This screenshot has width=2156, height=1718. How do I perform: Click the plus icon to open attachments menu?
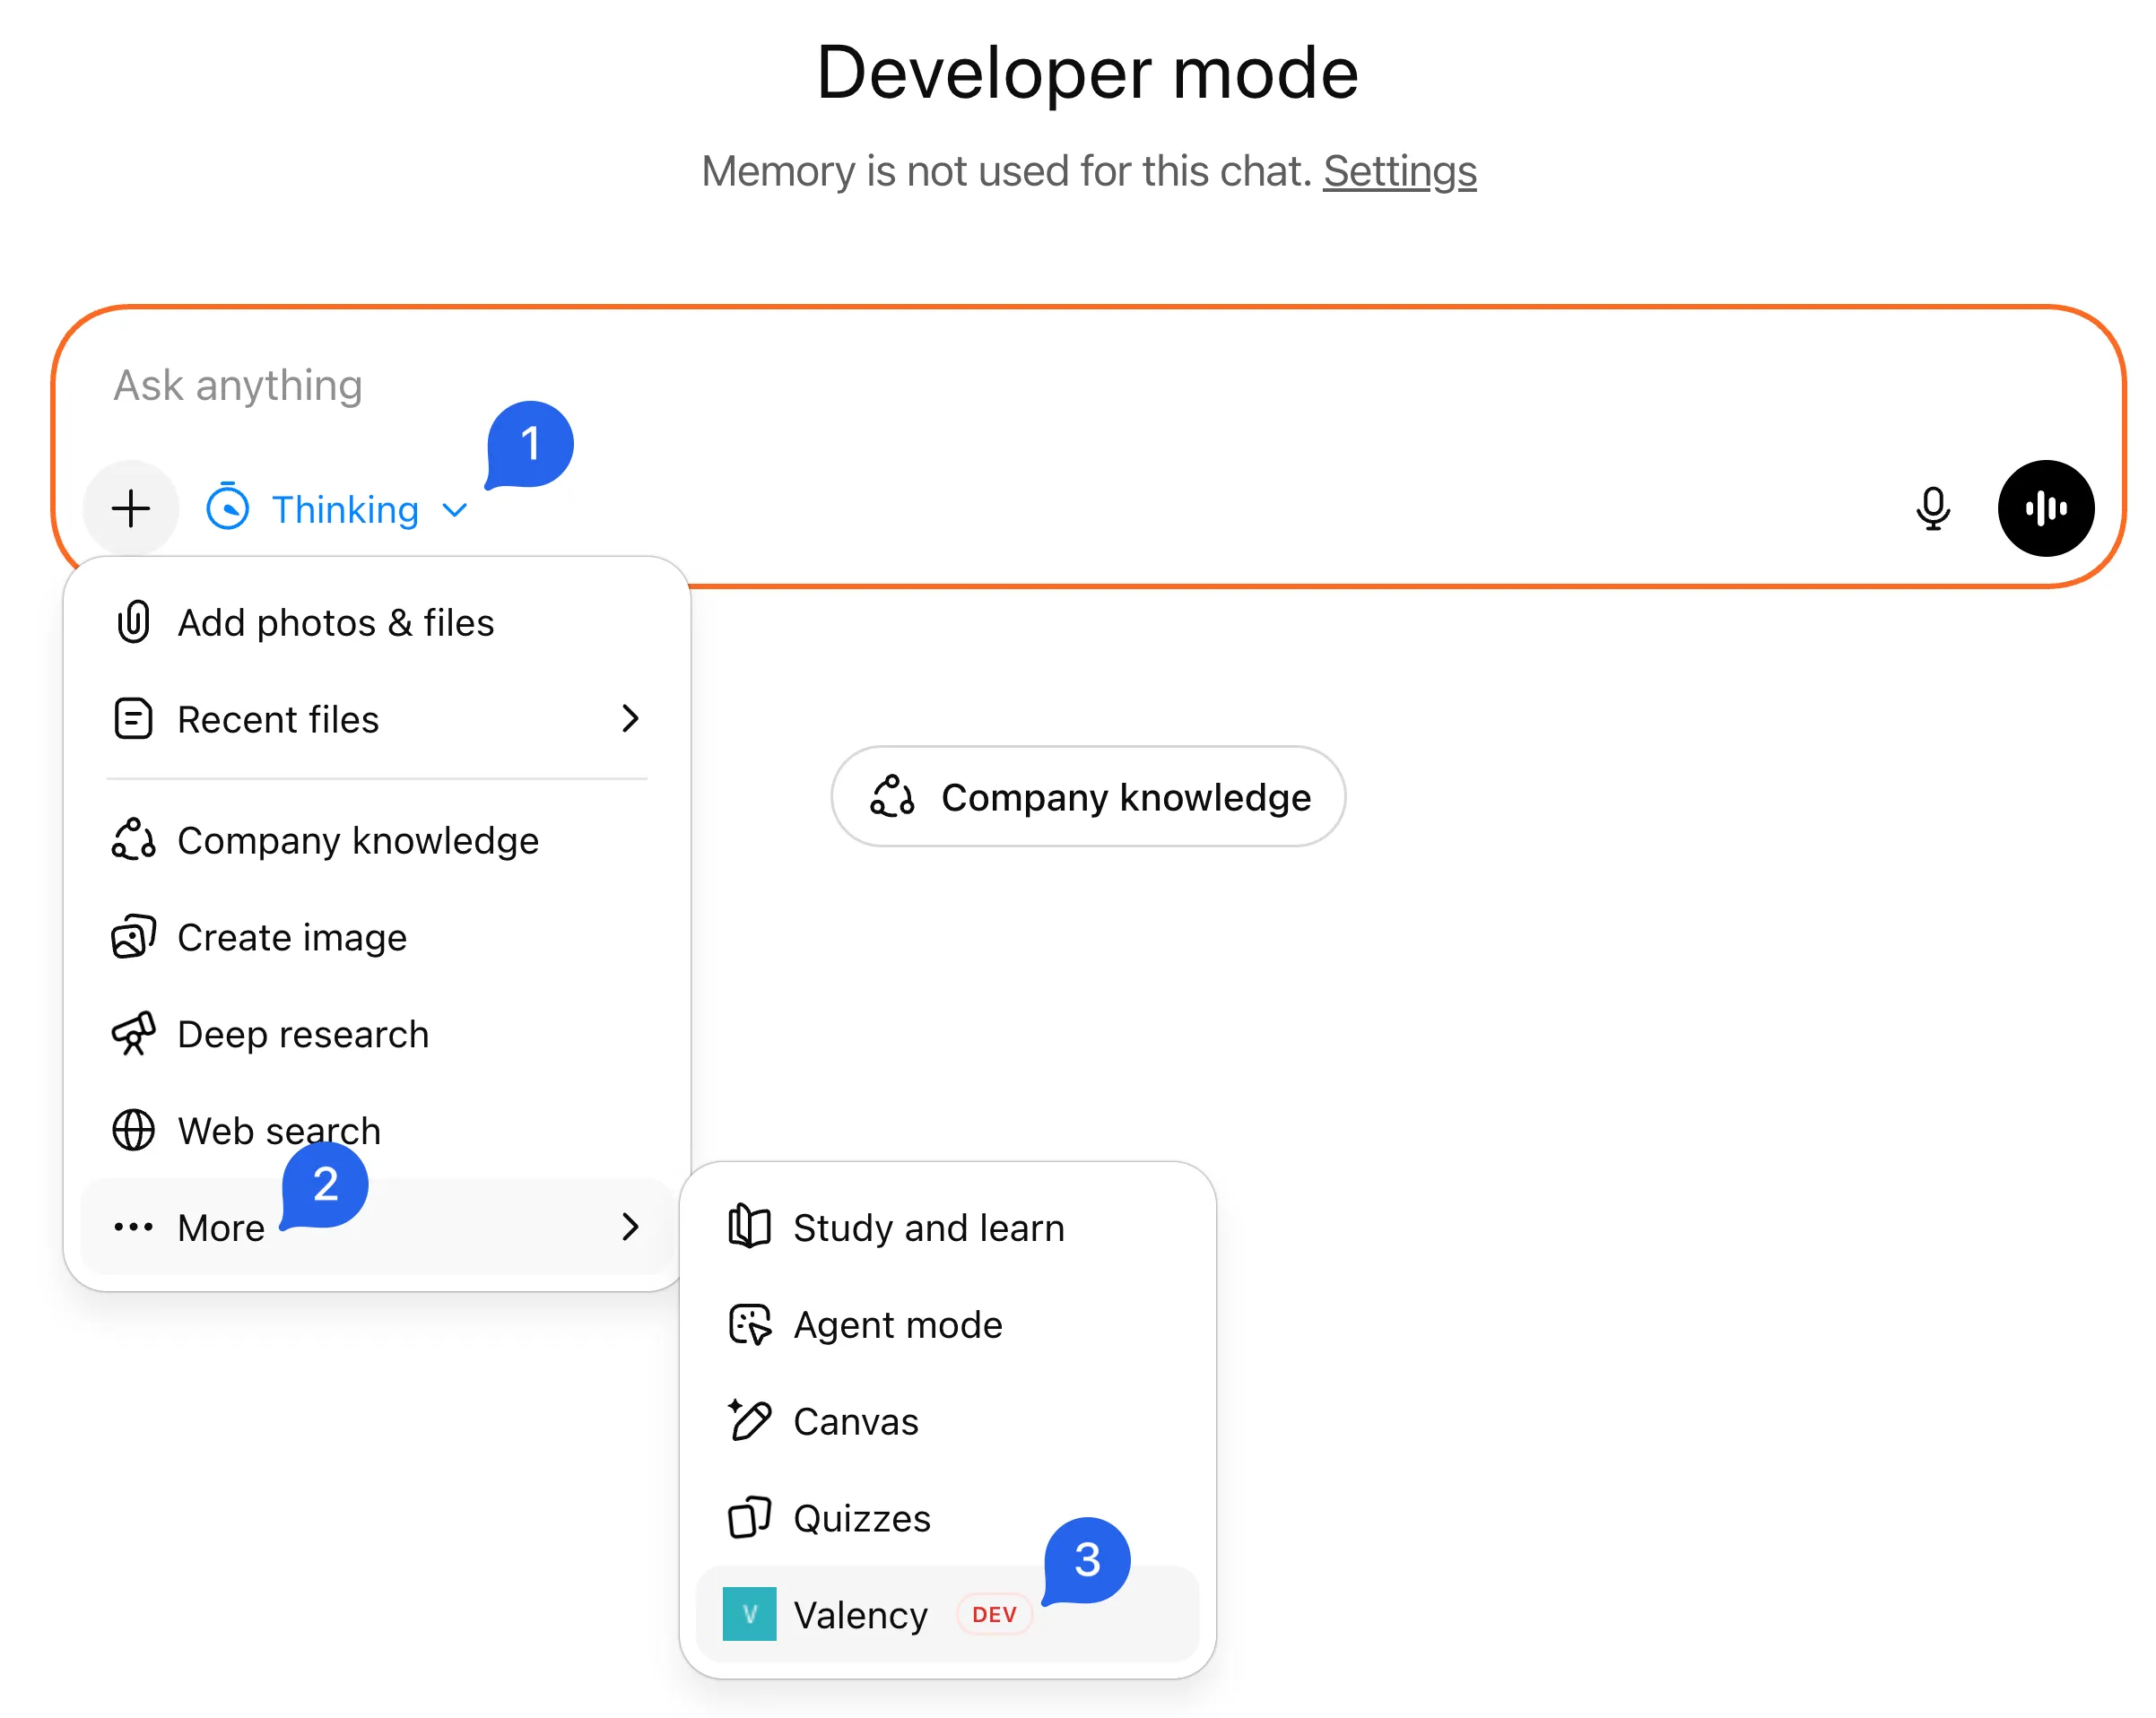[130, 508]
